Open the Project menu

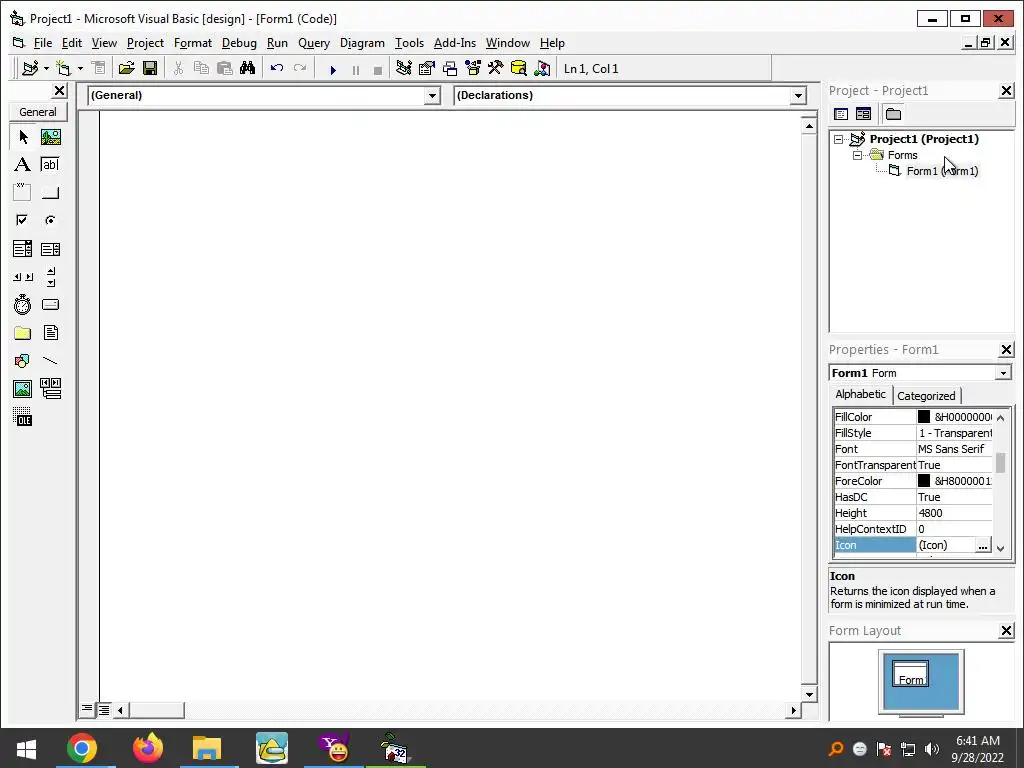click(x=145, y=43)
